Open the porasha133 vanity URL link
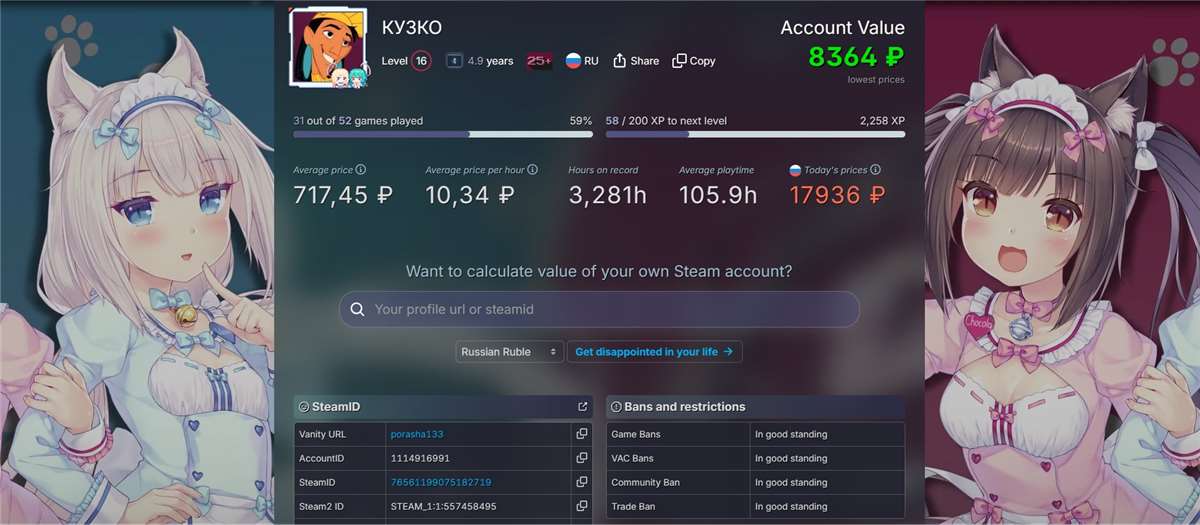The height and width of the screenshot is (525, 1200). tap(416, 434)
